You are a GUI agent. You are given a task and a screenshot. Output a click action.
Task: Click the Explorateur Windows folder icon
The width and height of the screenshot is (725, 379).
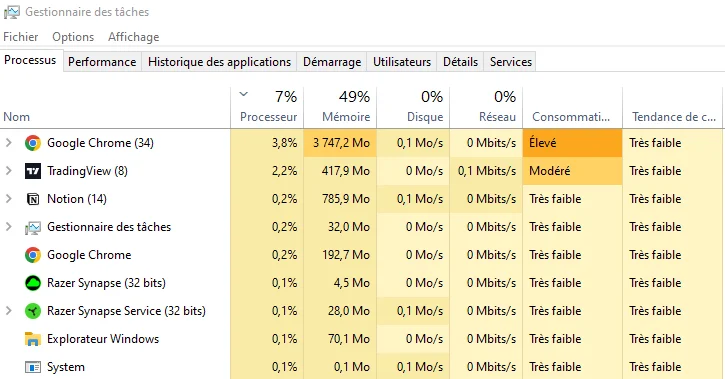click(x=33, y=339)
